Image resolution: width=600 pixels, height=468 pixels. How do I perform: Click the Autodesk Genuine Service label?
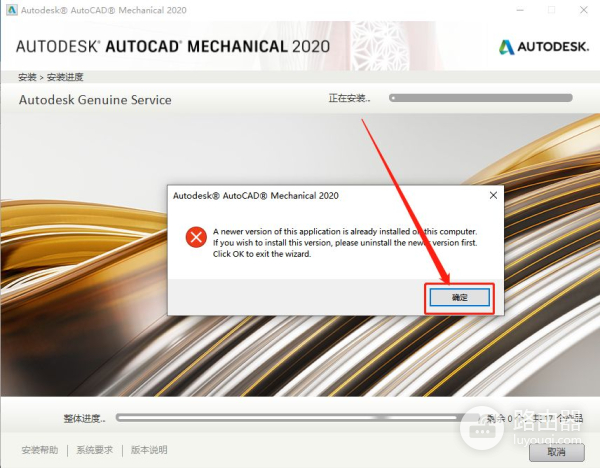[x=95, y=100]
